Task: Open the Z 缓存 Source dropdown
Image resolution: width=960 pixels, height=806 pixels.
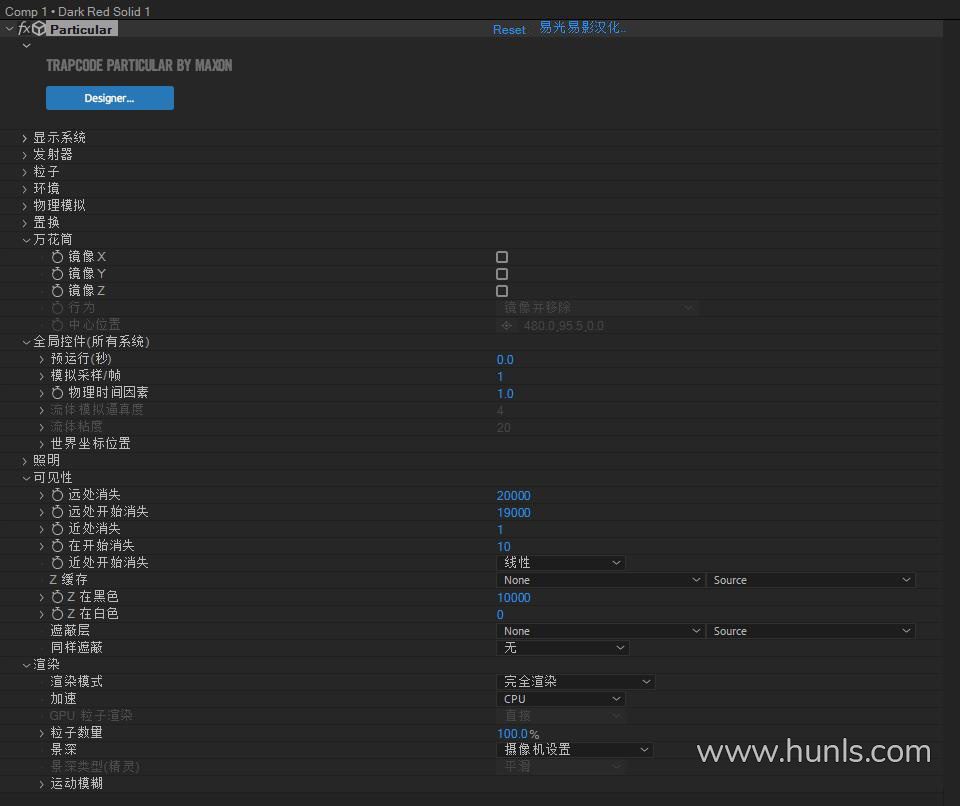Action: (811, 580)
